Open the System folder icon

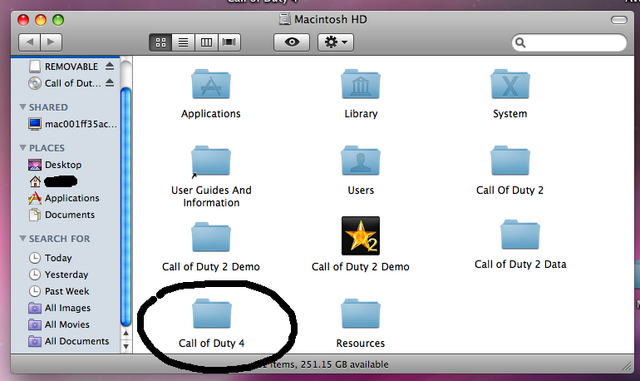510,85
